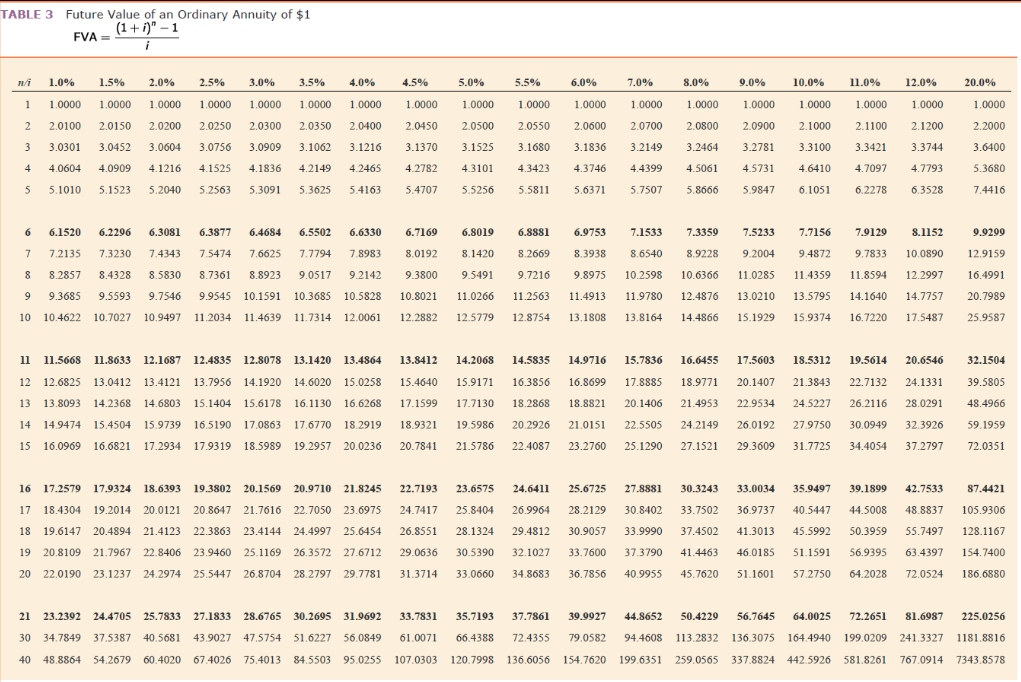Click the value 39.5805
Screen dimensions: 1021x682
pos(986,382)
